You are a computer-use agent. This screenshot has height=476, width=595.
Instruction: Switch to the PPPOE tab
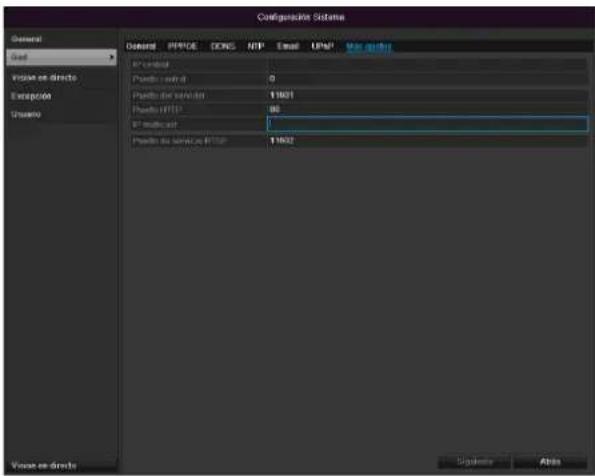183,46
